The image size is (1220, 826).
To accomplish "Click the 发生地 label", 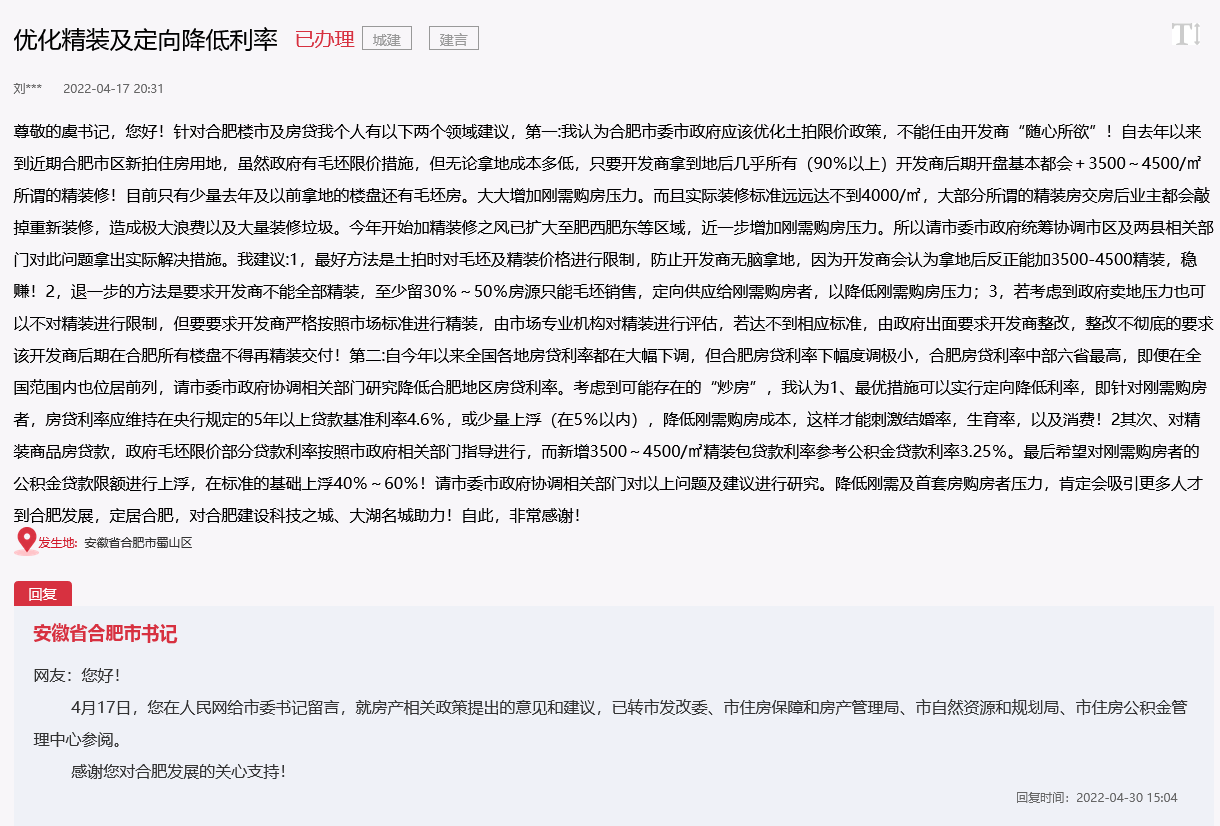I will (58, 543).
